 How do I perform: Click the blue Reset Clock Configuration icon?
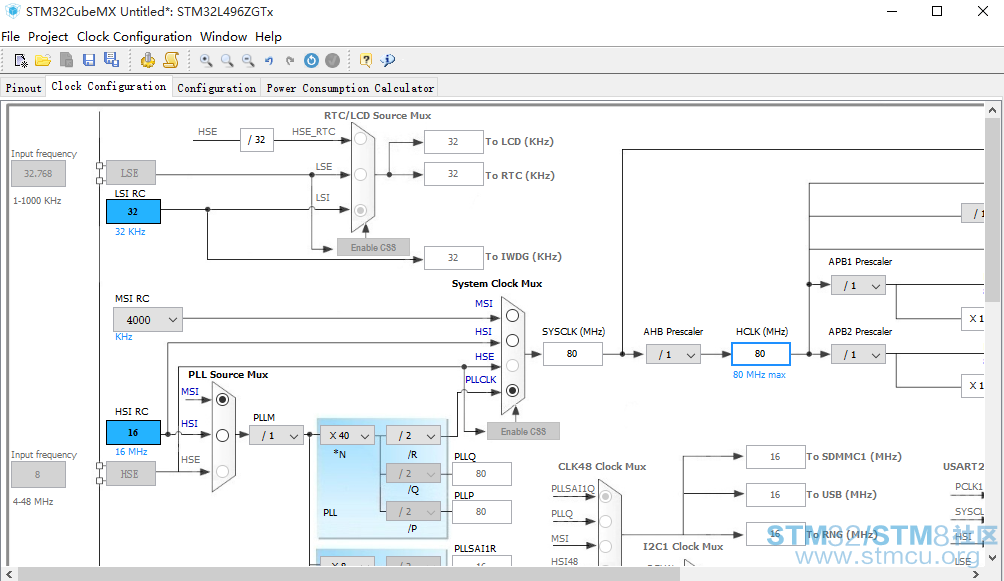tap(311, 60)
